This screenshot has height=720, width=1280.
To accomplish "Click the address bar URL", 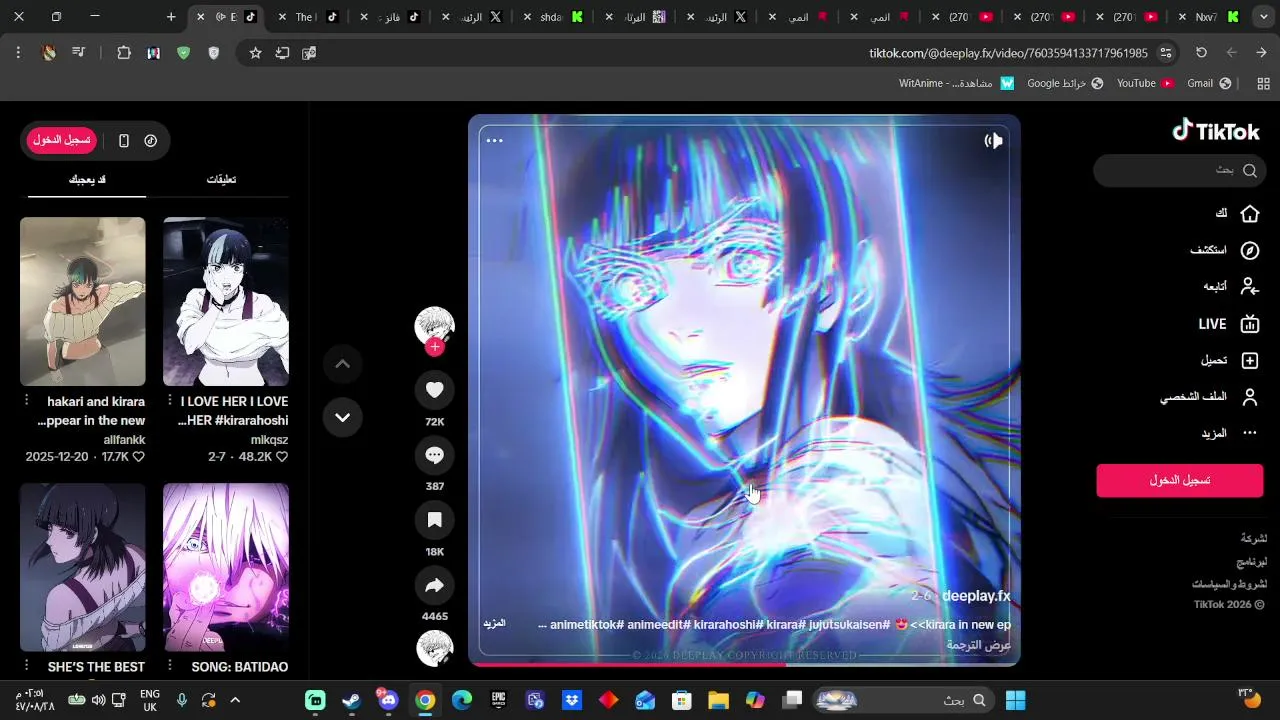I will (1008, 53).
